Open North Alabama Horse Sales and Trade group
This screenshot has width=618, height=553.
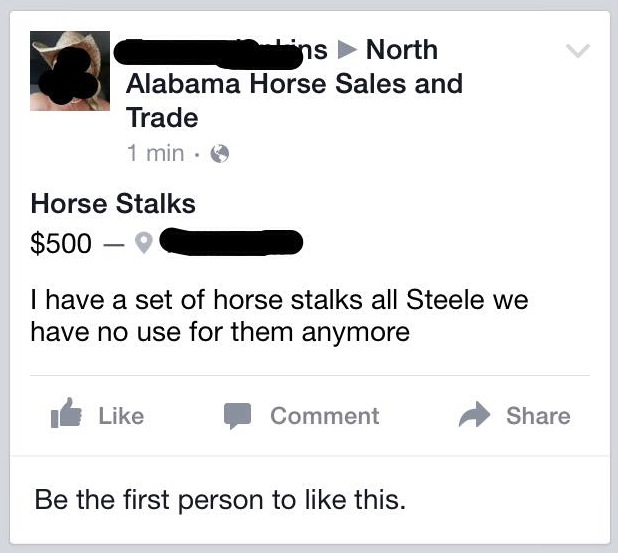click(x=294, y=84)
